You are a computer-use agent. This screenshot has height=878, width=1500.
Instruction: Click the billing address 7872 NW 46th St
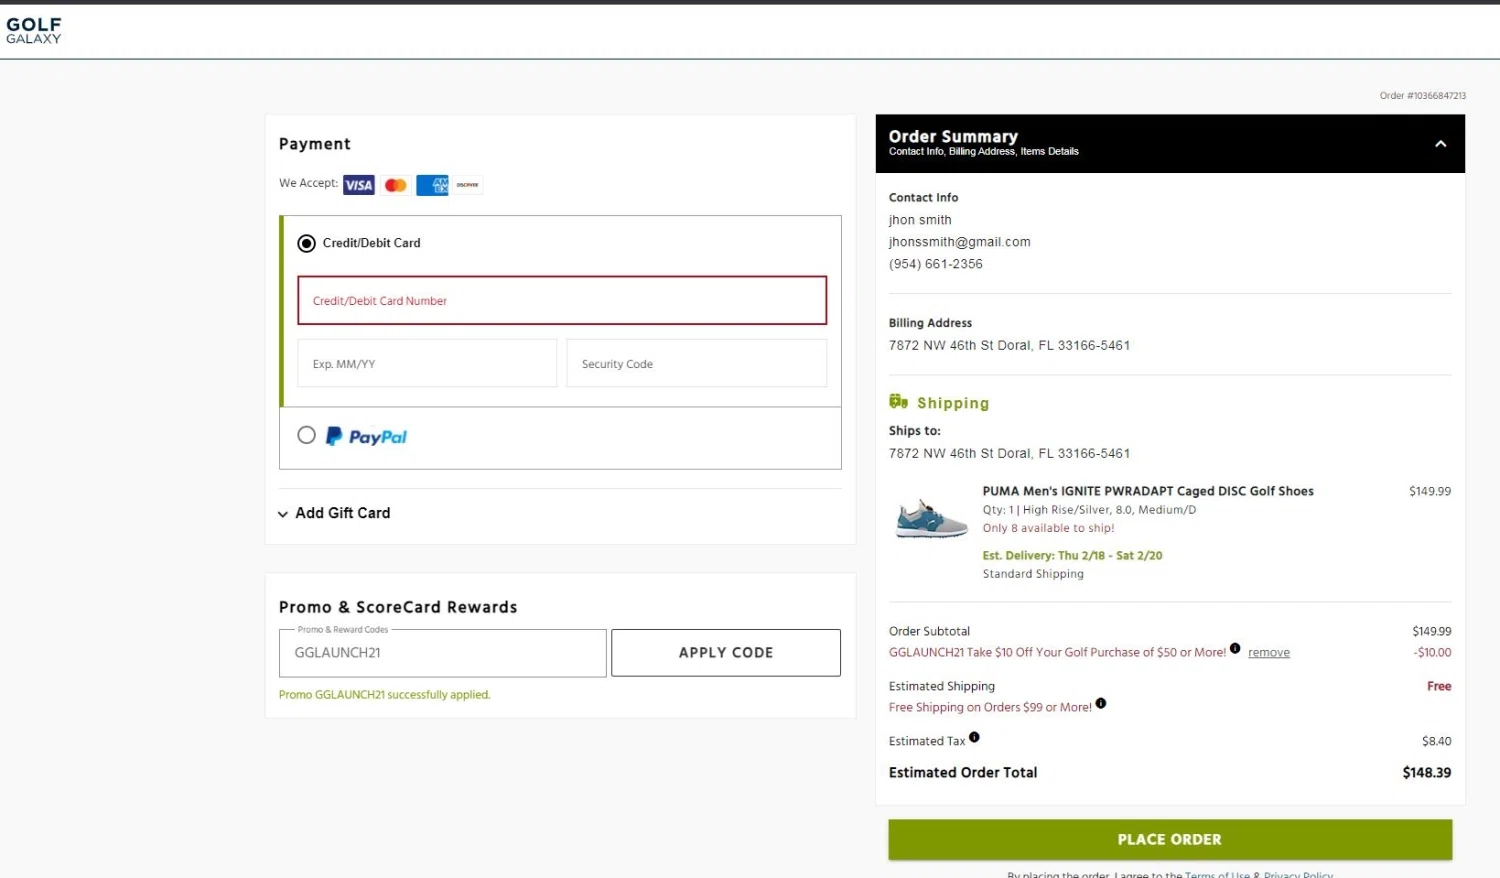tap(1010, 345)
